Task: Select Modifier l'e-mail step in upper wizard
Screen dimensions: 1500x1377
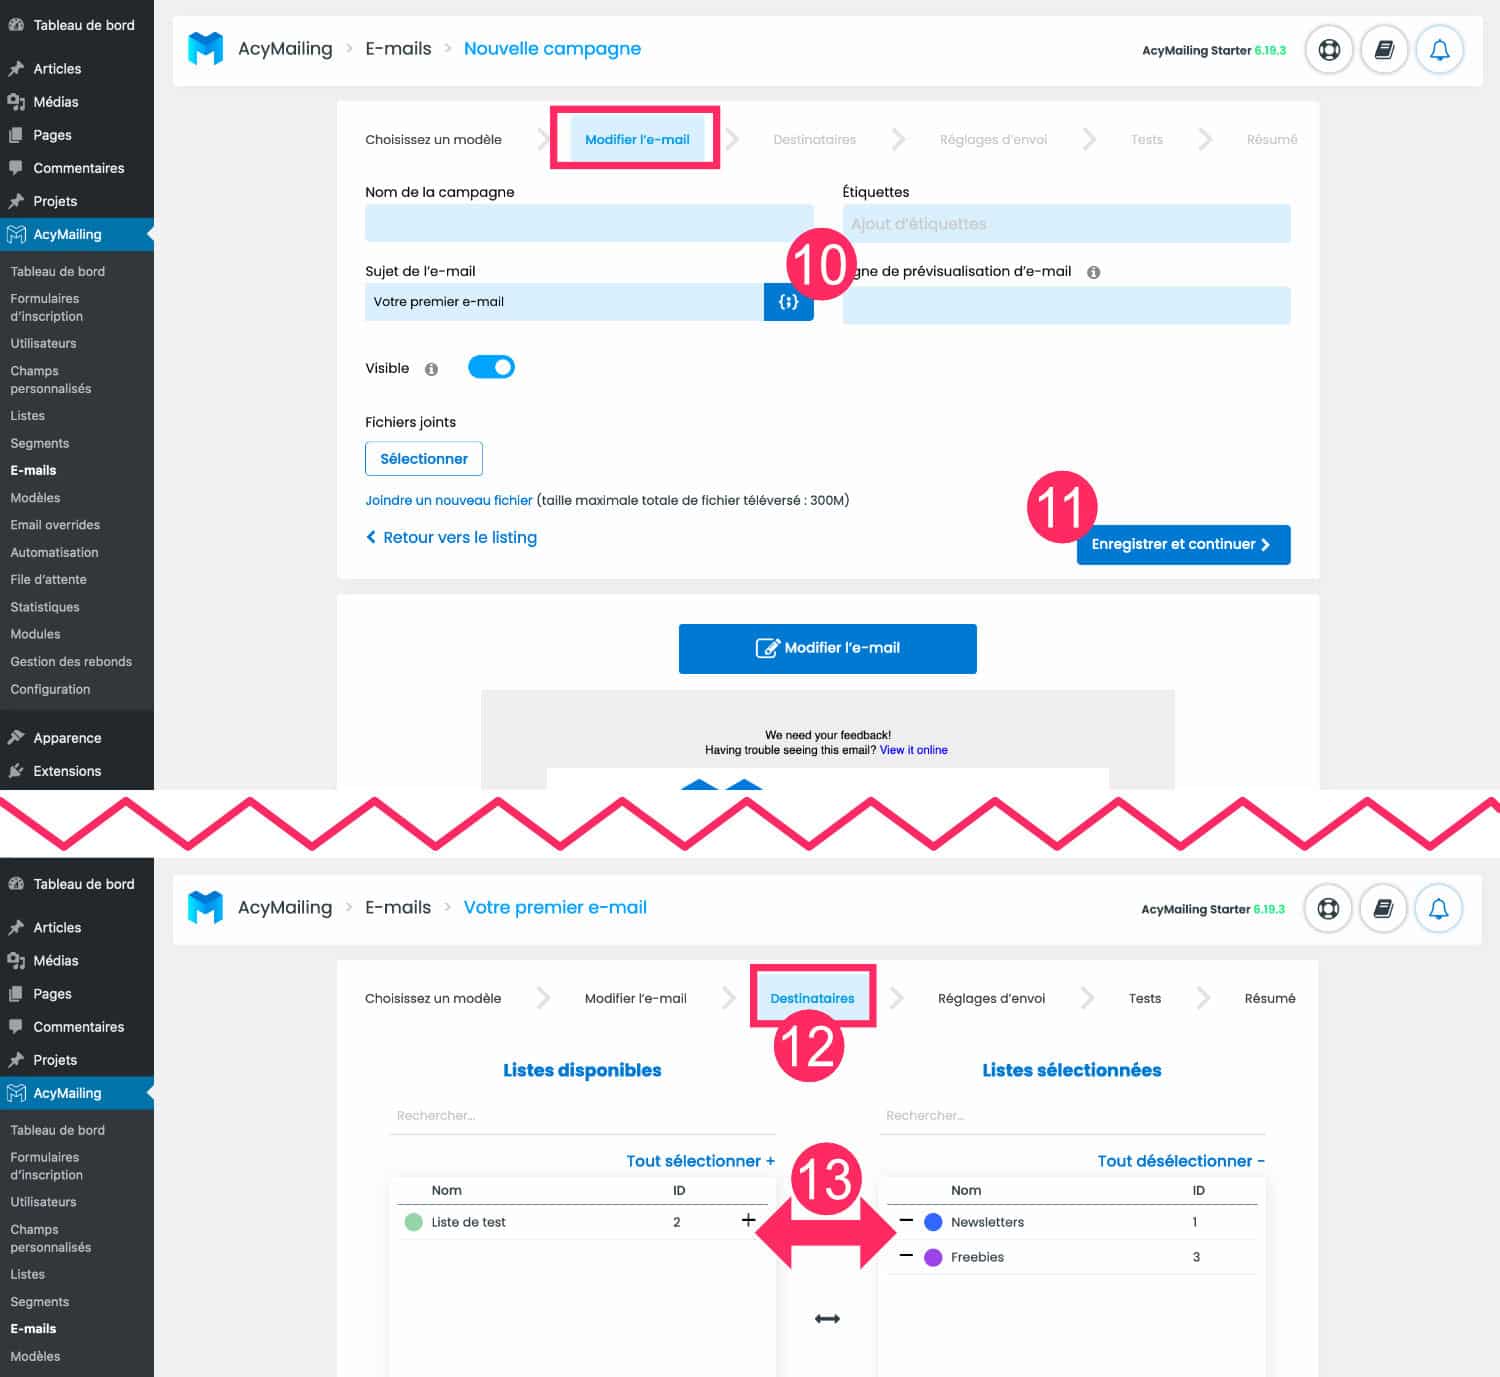Action: [x=637, y=139]
